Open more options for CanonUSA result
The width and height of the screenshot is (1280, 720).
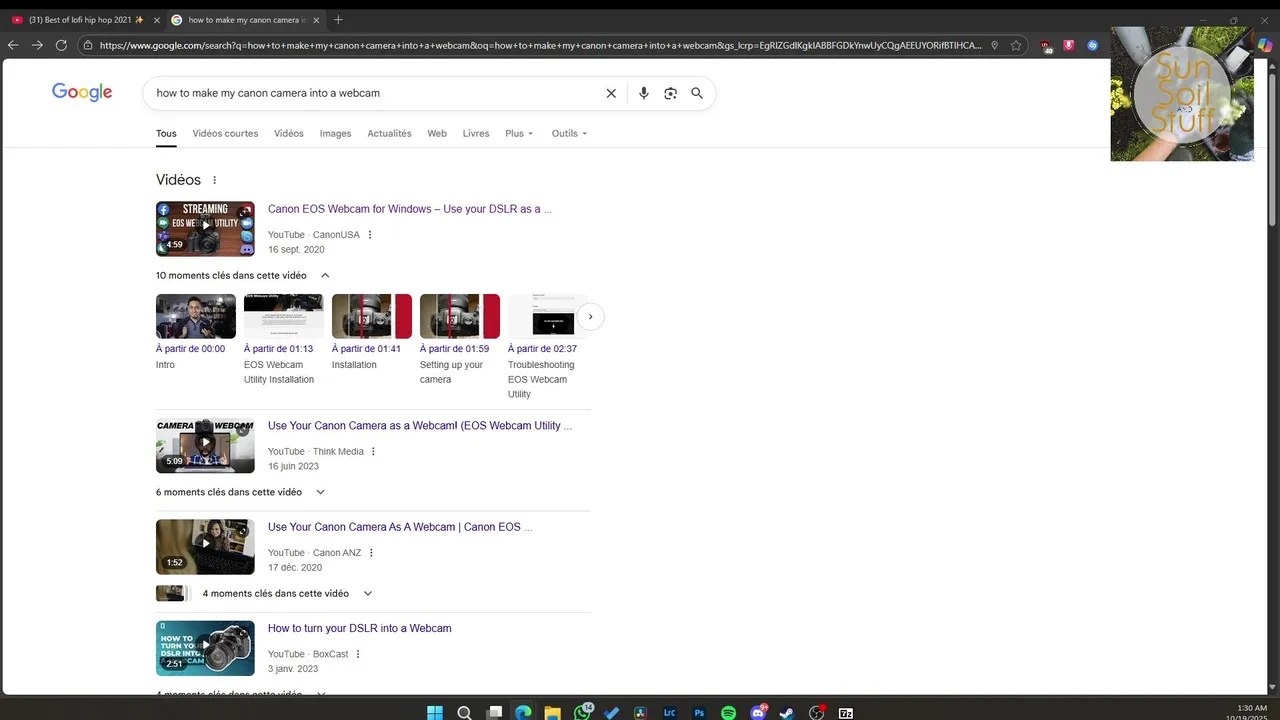(x=370, y=235)
